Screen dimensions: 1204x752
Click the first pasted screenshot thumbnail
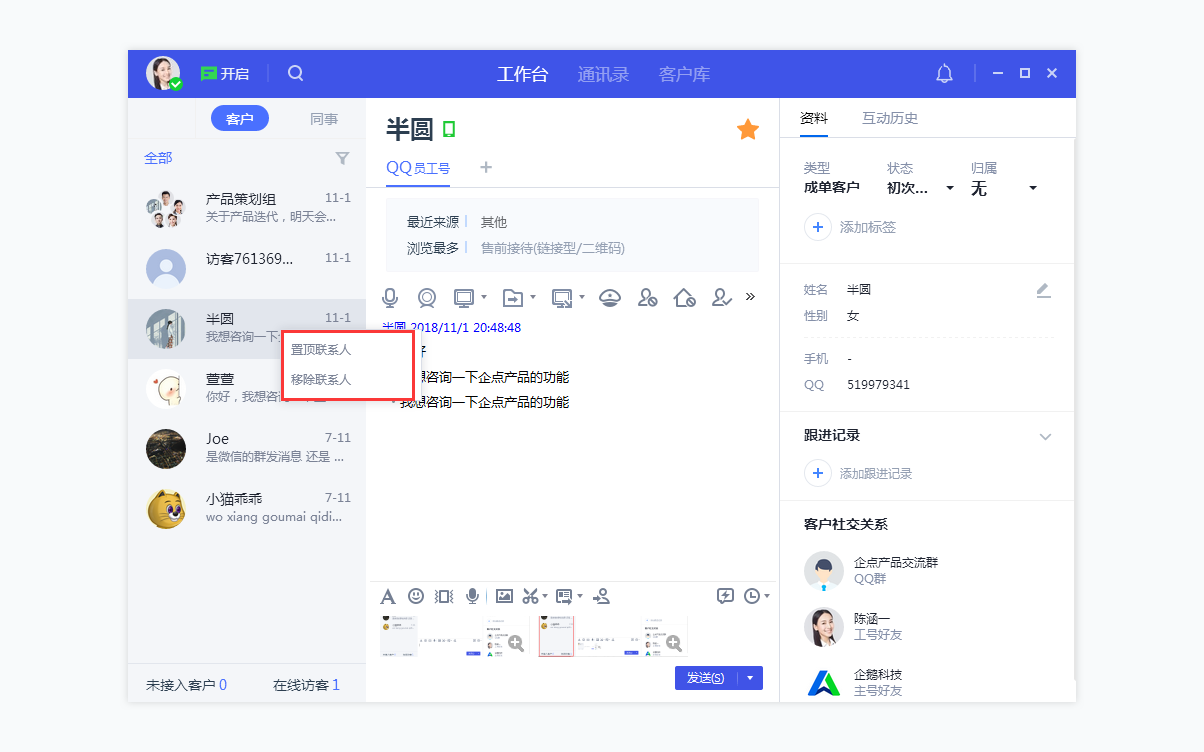click(455, 636)
